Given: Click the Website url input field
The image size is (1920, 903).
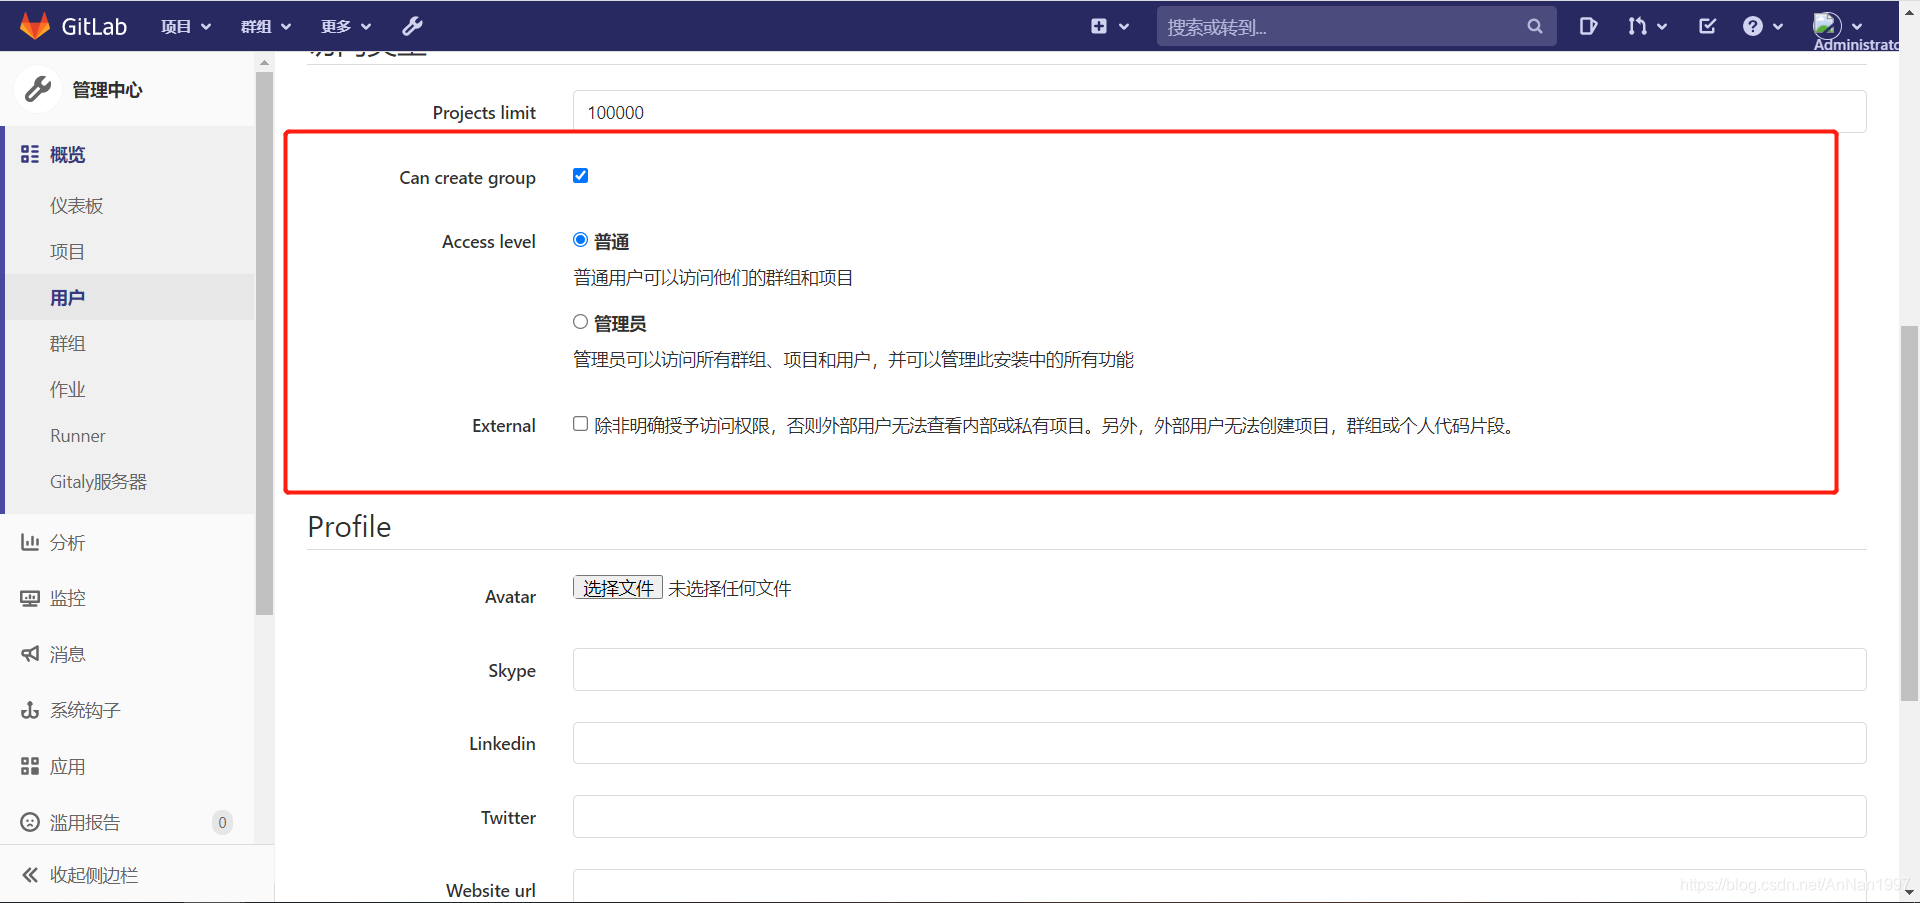Looking at the screenshot, I should point(1219,886).
